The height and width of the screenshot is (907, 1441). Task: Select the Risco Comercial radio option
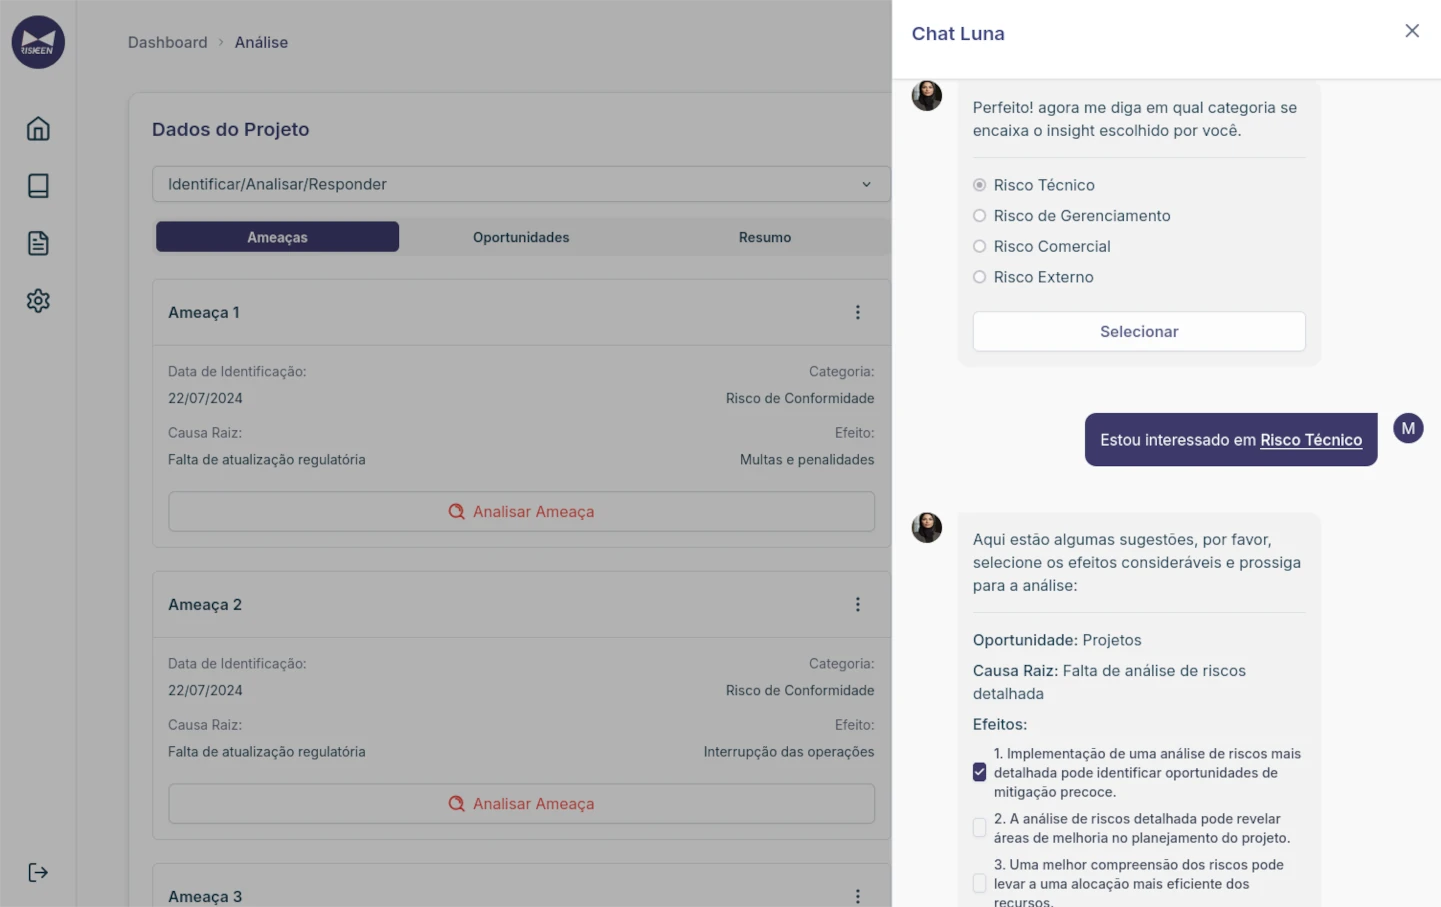click(x=979, y=246)
